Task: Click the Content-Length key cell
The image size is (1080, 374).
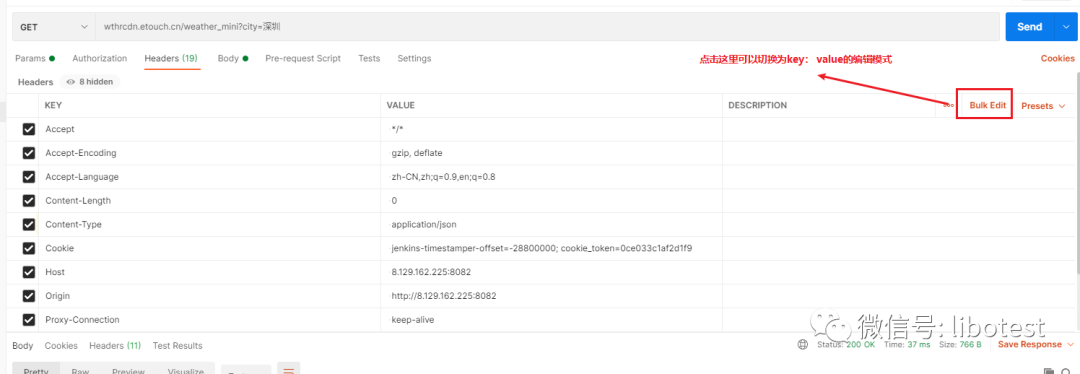Action: coord(209,201)
